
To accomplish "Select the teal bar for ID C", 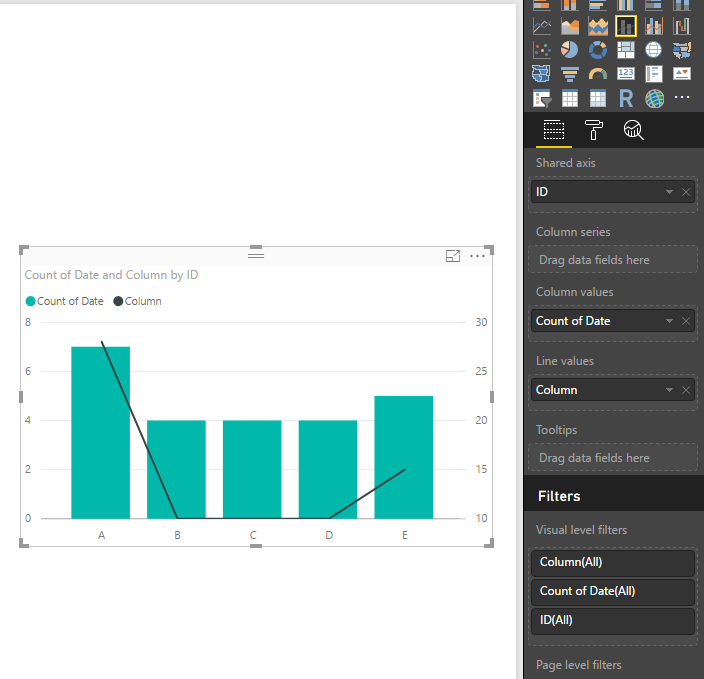I will point(252,470).
